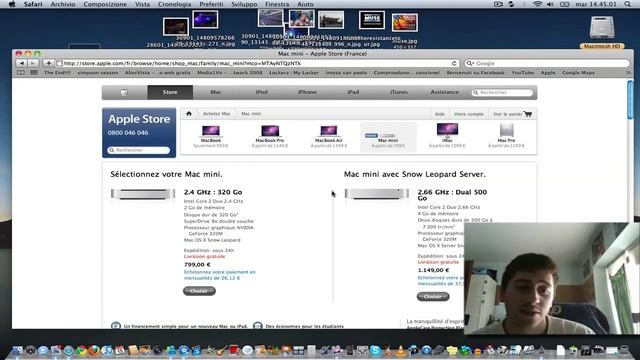The height and width of the screenshot is (360, 640).
Task: Open the Preferiti menu
Action: pos(211,4)
